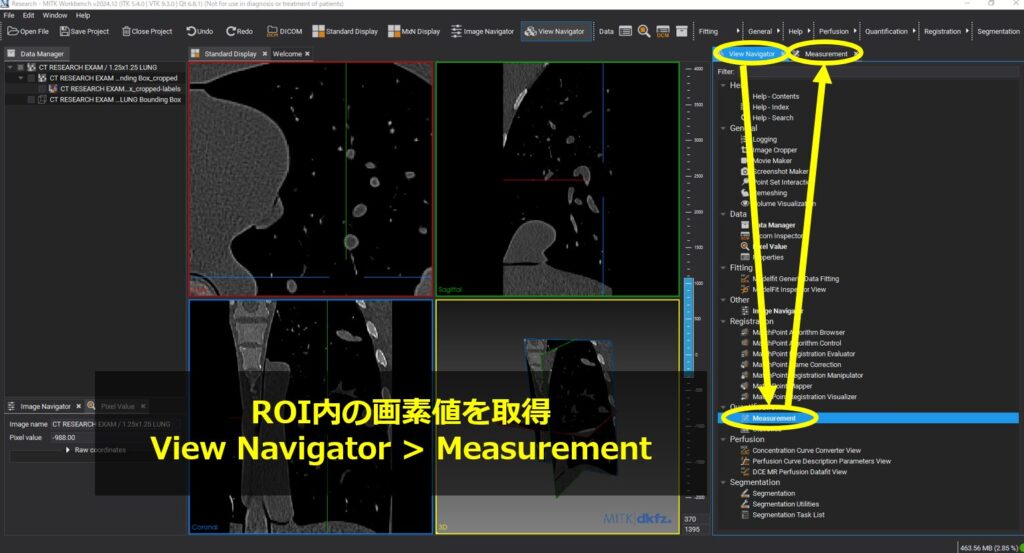This screenshot has width=1024, height=553.
Task: Expand the General toolbar overflow arrow
Action: click(x=778, y=31)
